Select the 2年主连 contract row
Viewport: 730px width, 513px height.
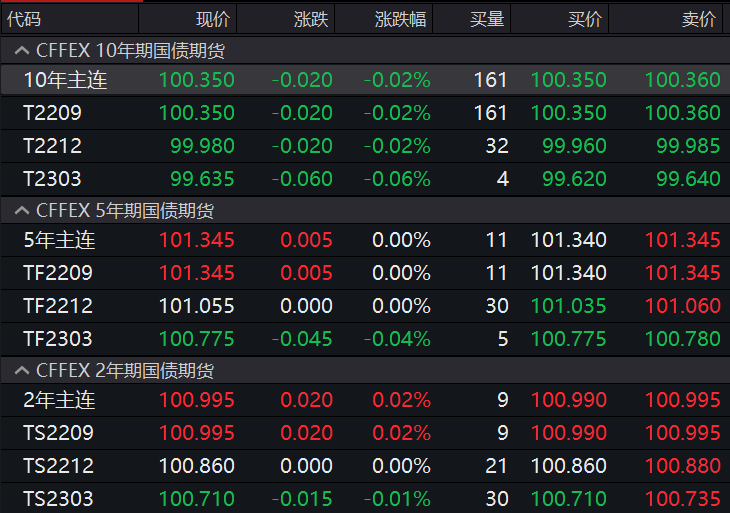pyautogui.click(x=59, y=400)
